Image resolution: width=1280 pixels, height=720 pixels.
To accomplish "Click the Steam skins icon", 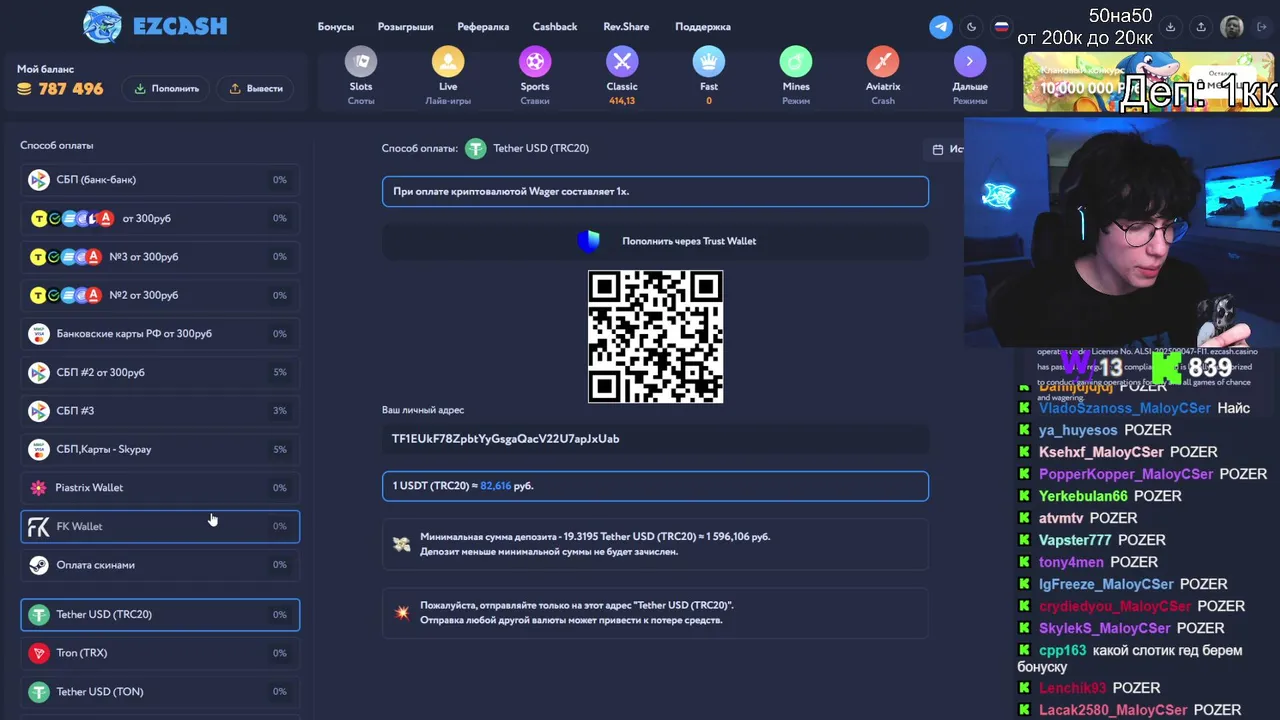I will click(38, 565).
